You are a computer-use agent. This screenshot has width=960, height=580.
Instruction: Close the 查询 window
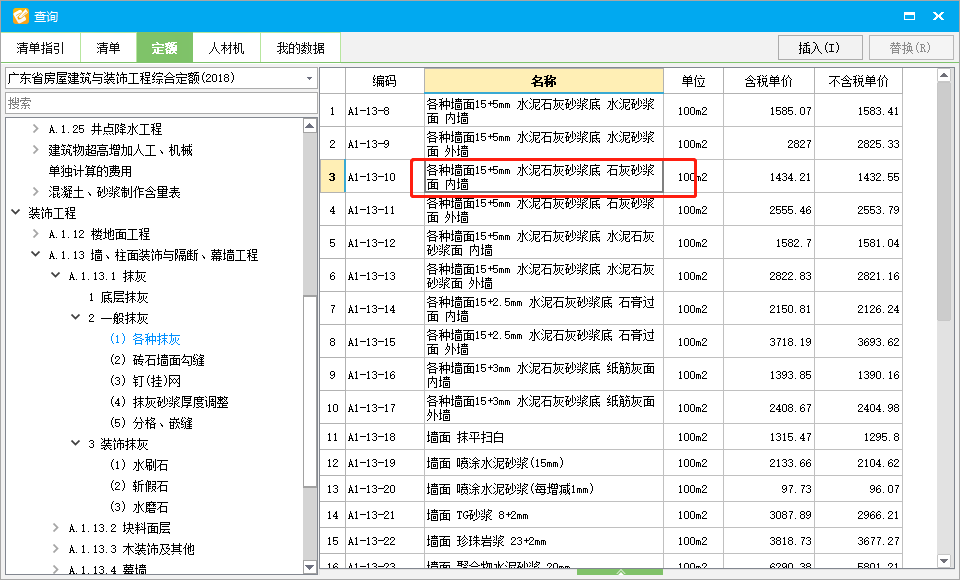(938, 16)
